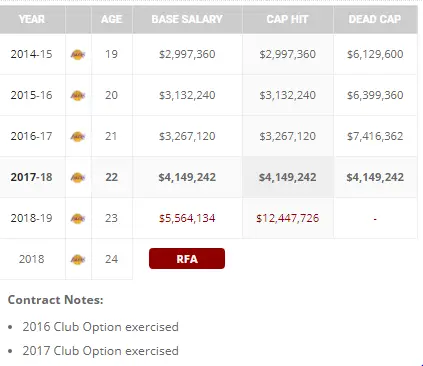Viewport: 423px width, 366px height.
Task: Click the Lakers logo in 2016-17 row
Action: click(78, 136)
